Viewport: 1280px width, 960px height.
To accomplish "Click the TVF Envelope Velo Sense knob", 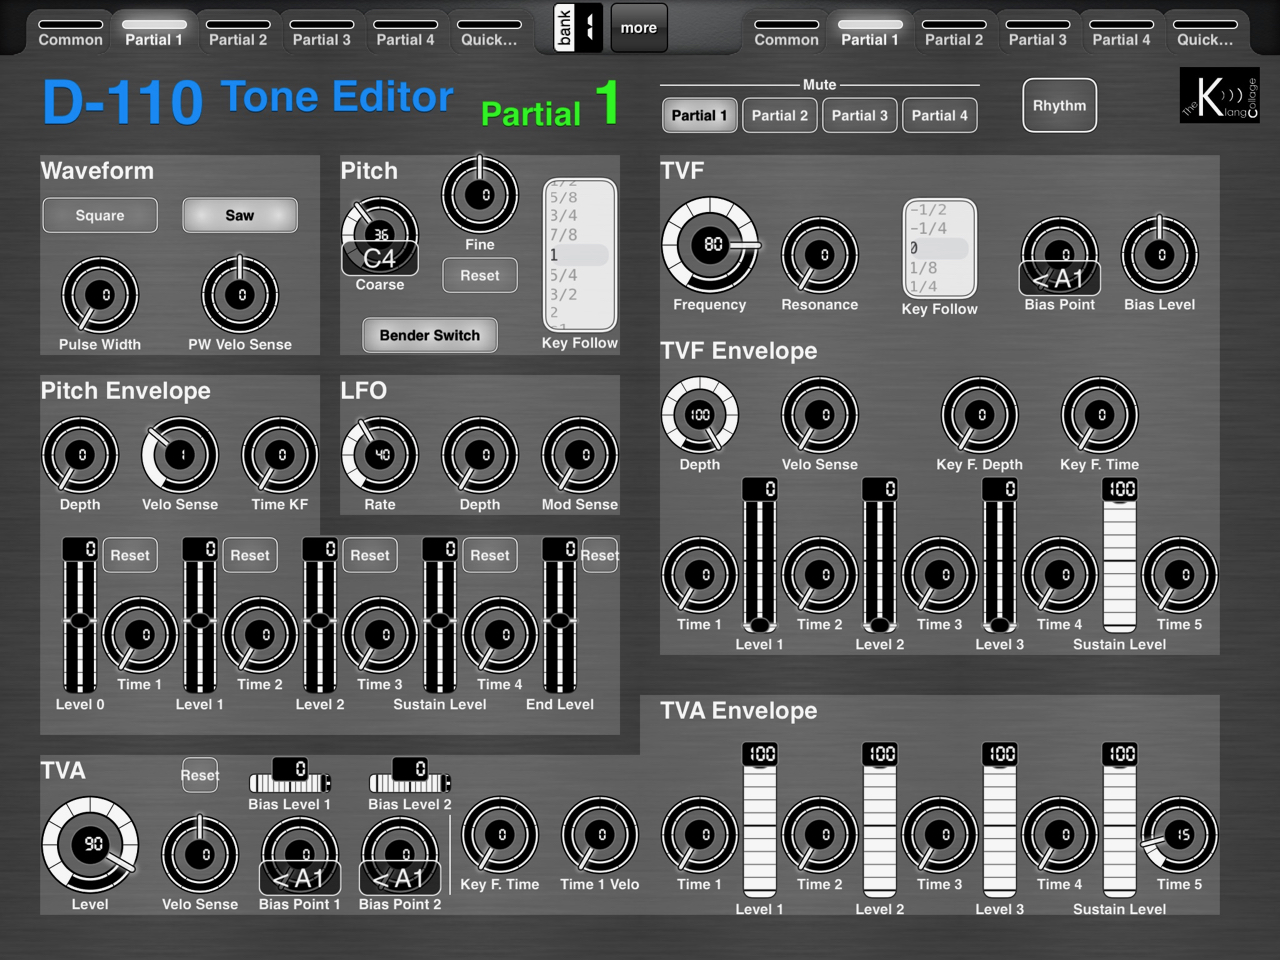I will click(x=820, y=415).
